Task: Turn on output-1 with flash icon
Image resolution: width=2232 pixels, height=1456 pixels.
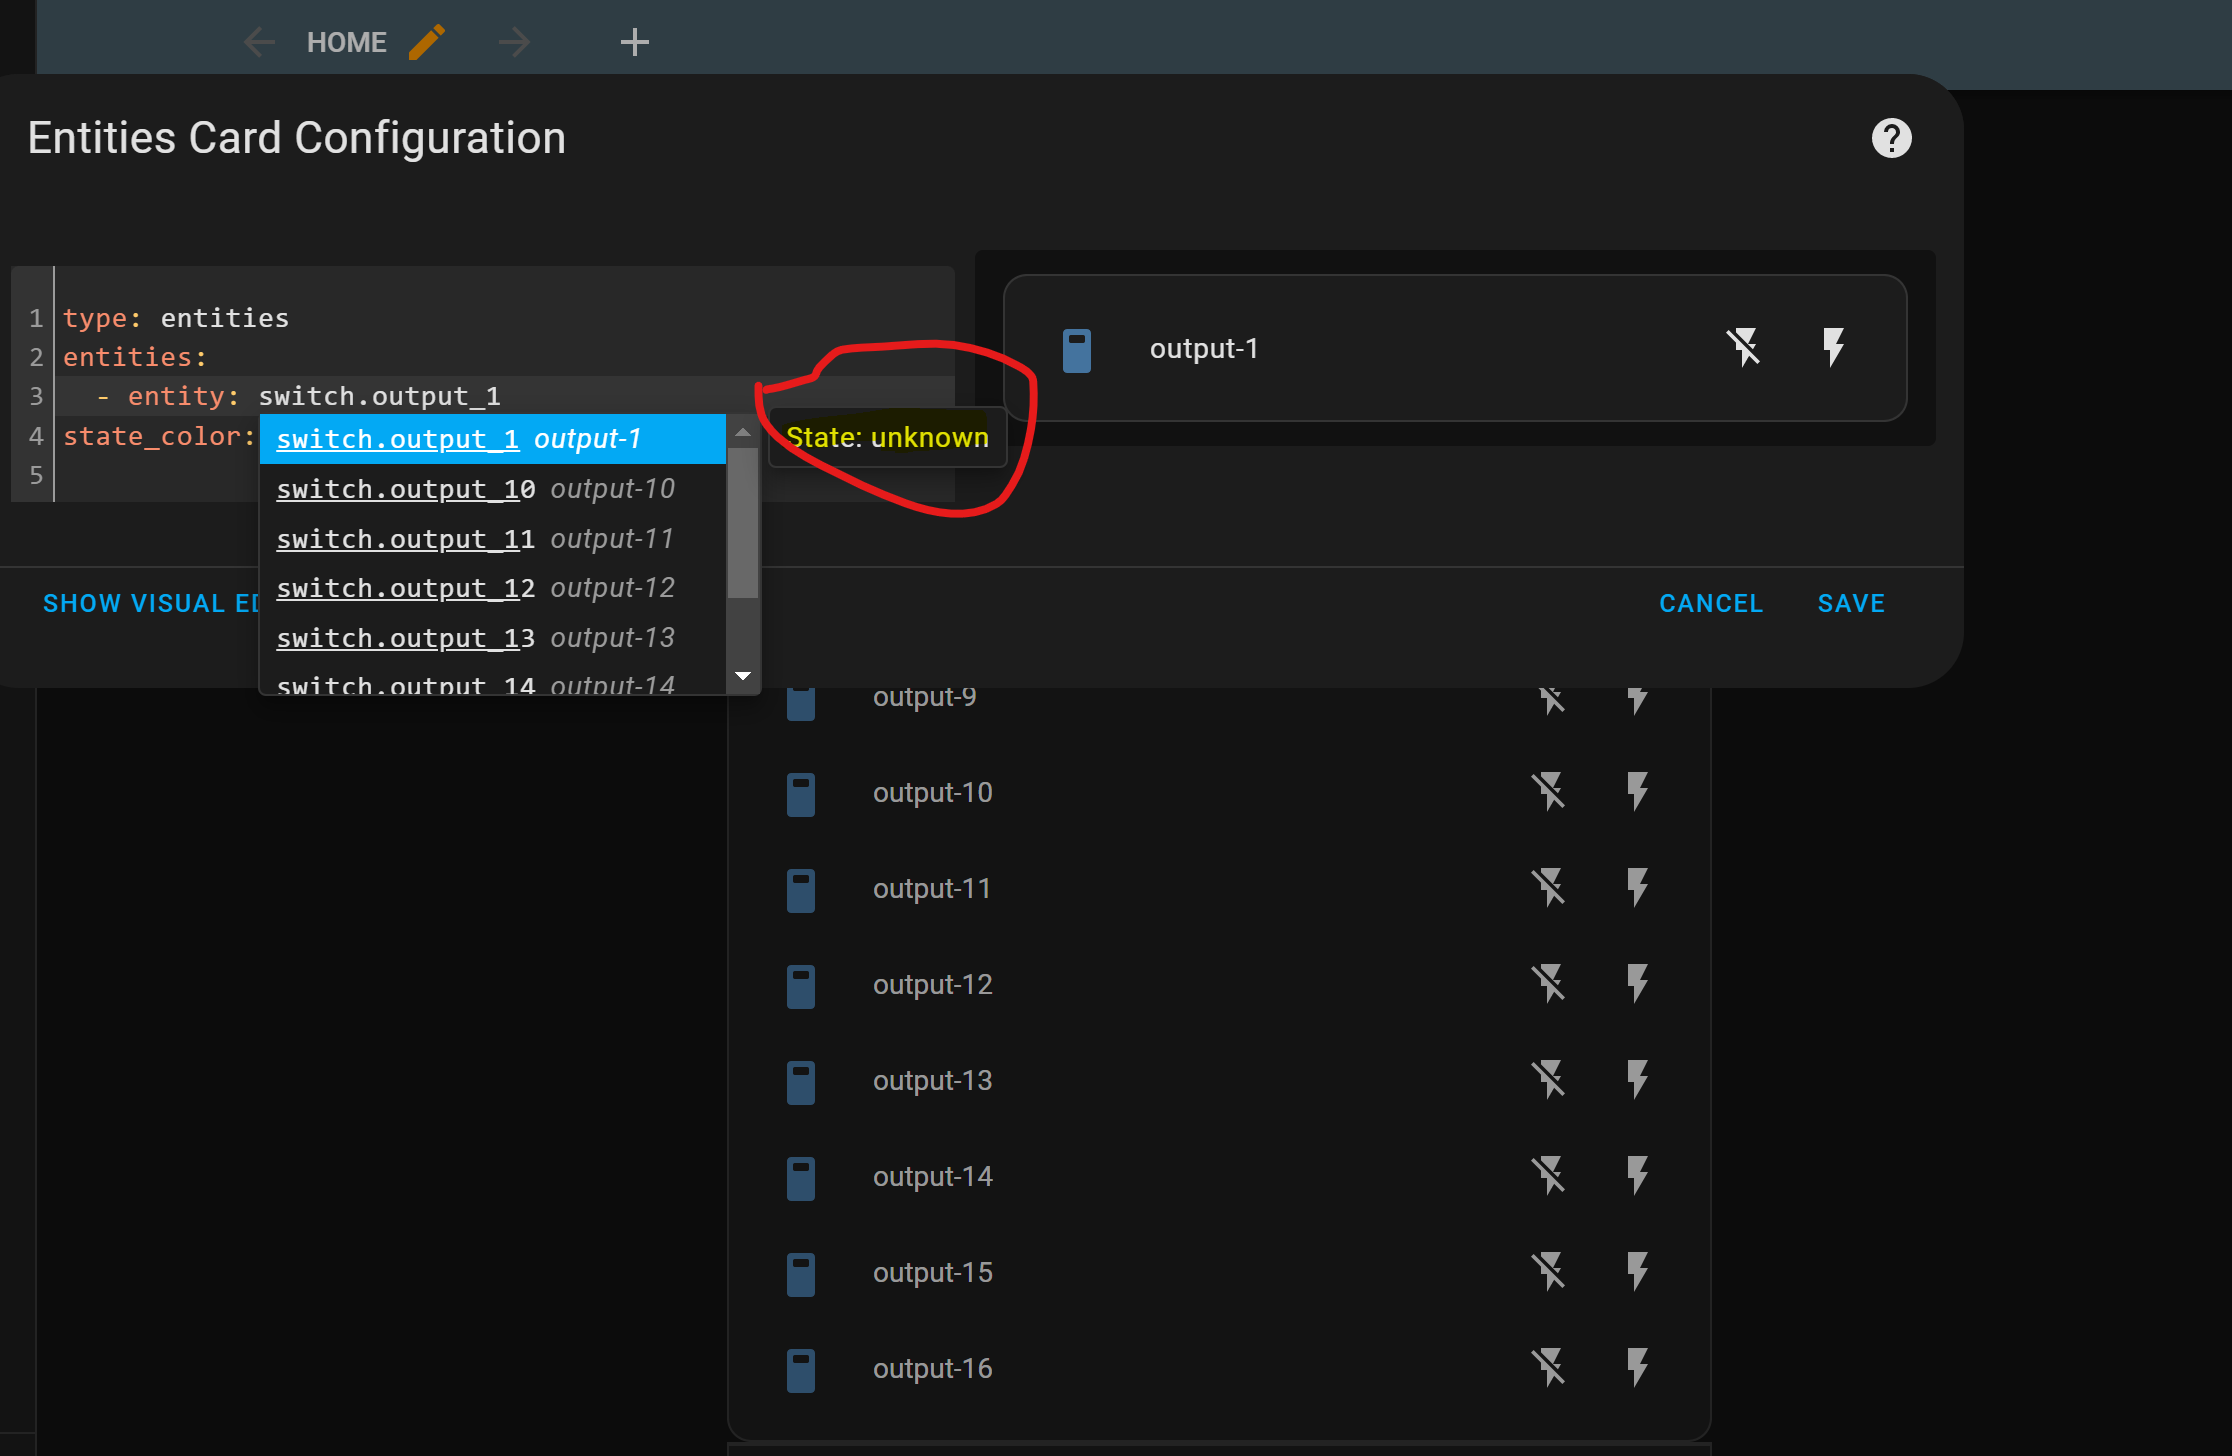Action: (x=1833, y=348)
